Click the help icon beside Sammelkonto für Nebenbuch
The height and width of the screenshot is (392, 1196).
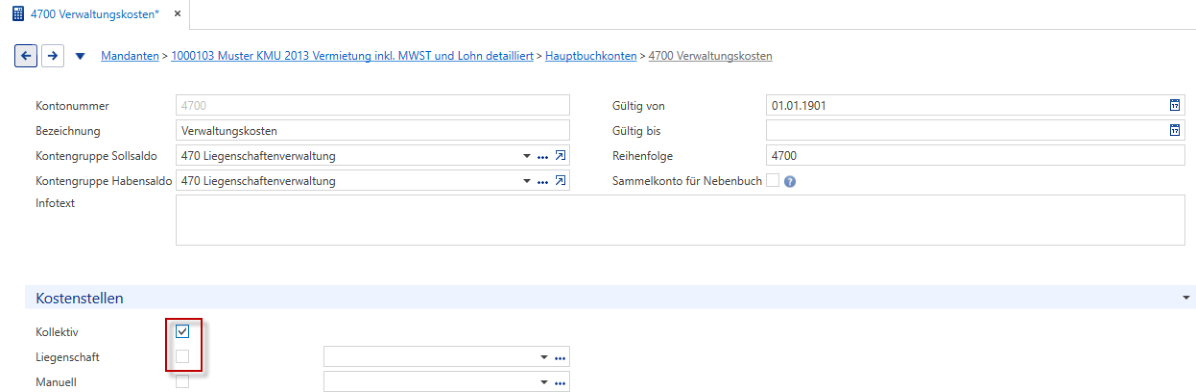pos(790,182)
